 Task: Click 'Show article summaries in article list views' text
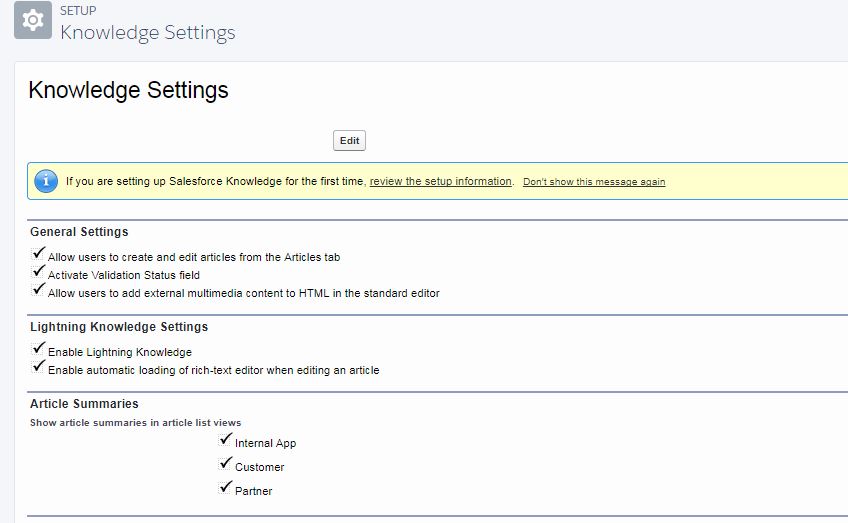[135, 423]
